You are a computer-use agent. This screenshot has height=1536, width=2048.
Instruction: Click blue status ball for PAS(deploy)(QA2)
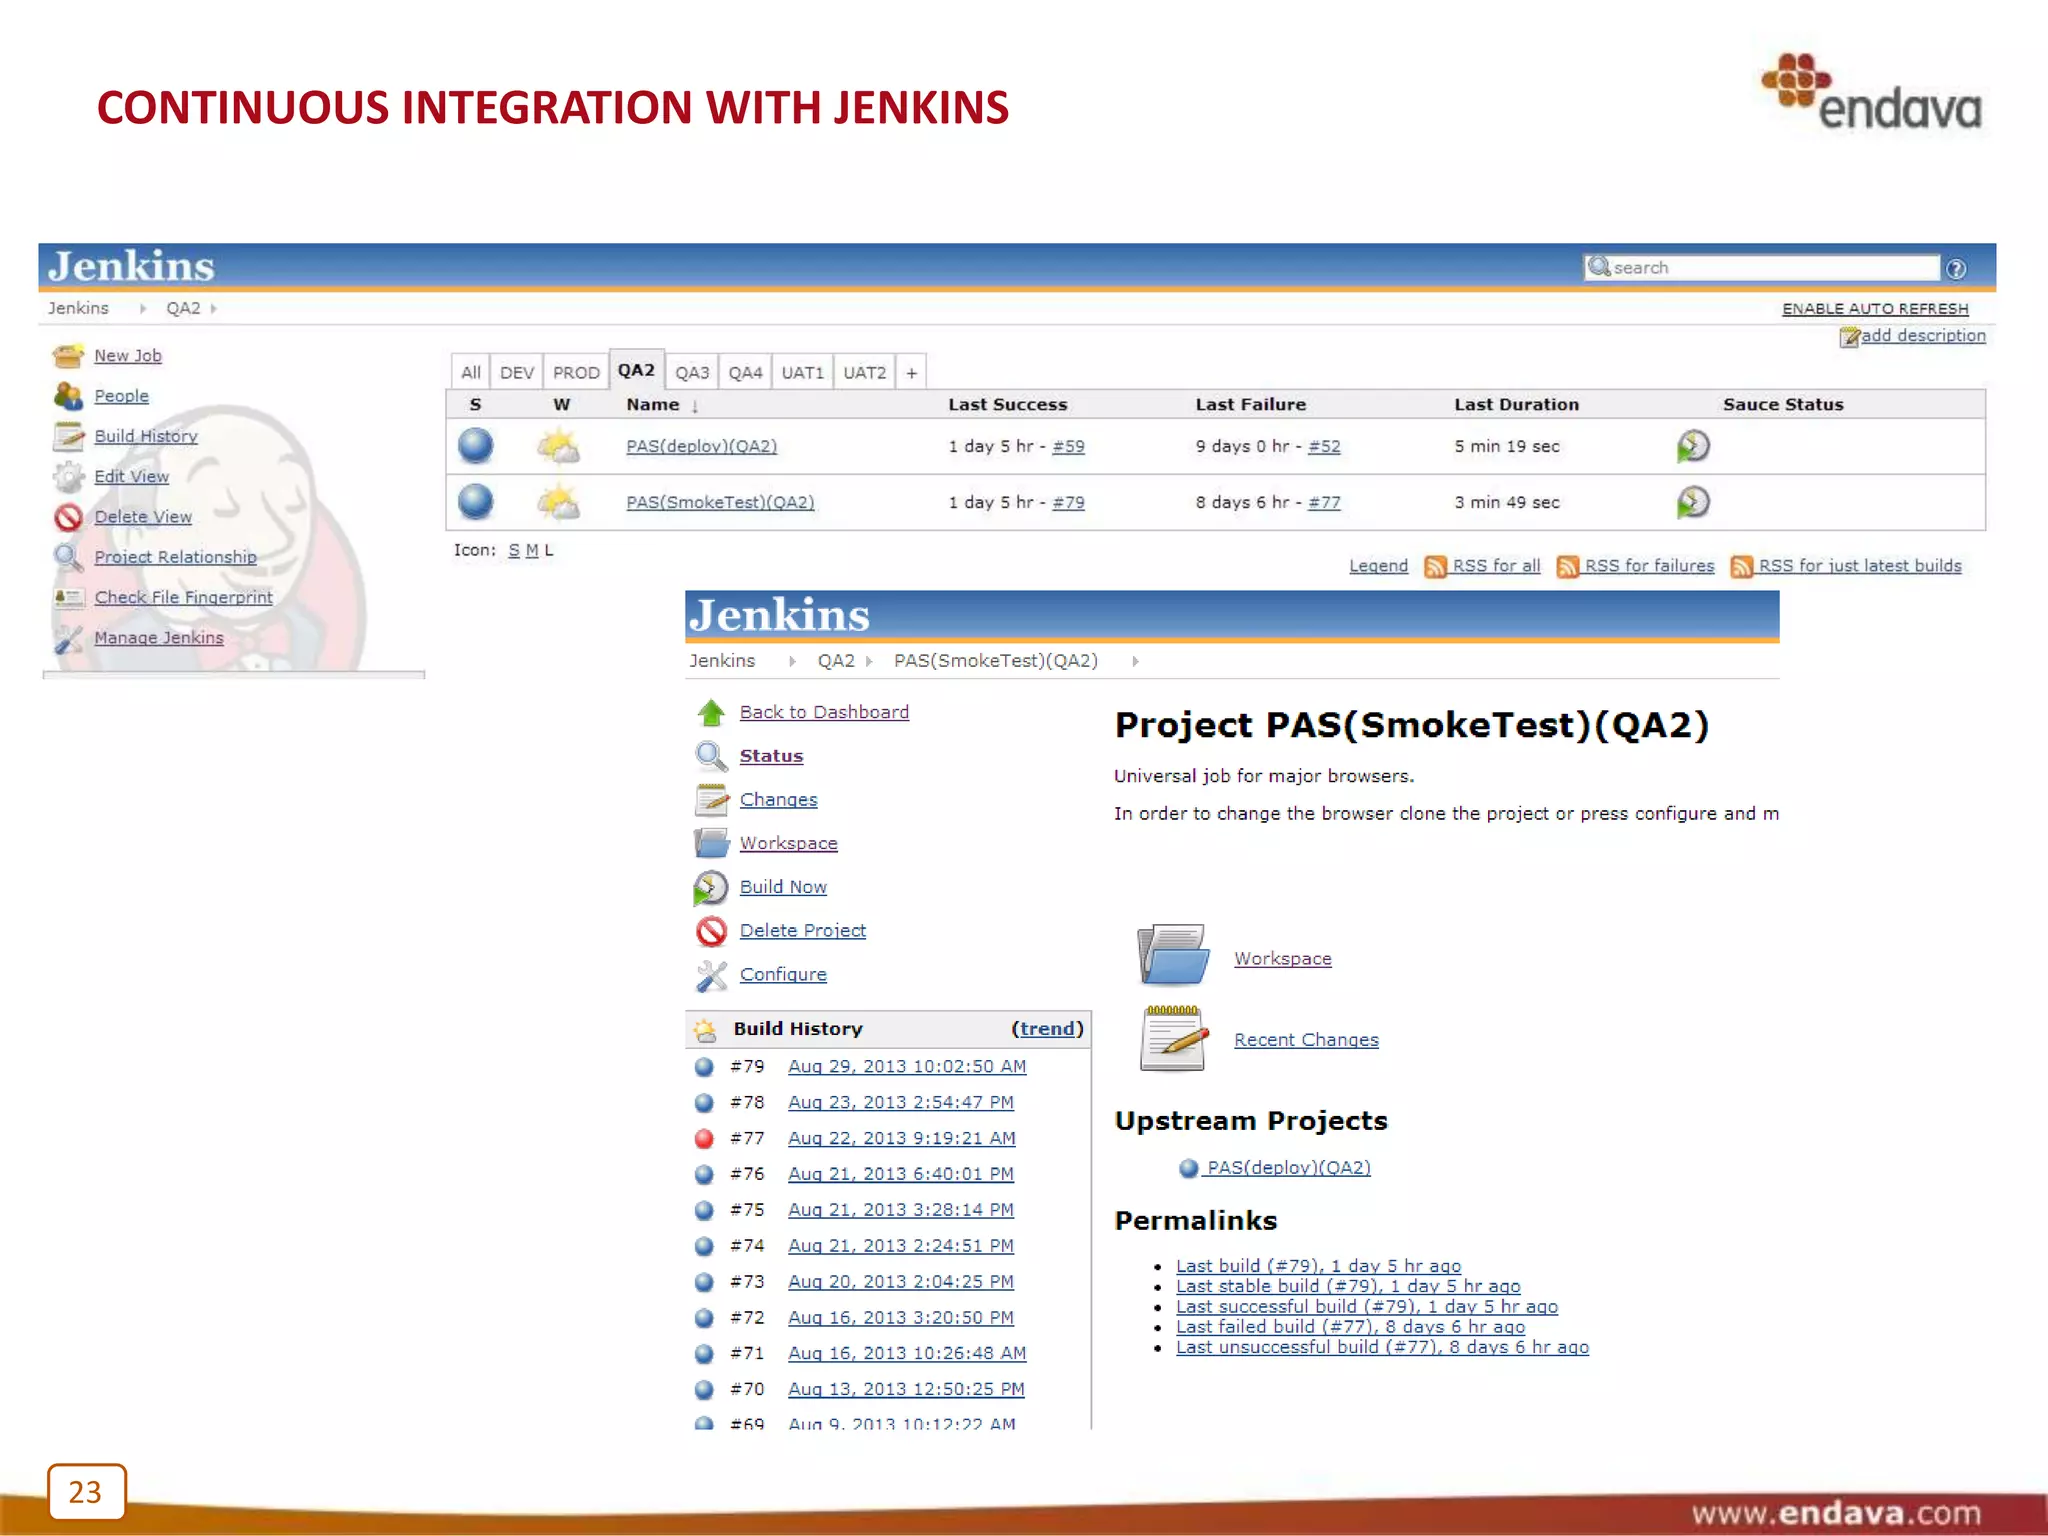[476, 446]
